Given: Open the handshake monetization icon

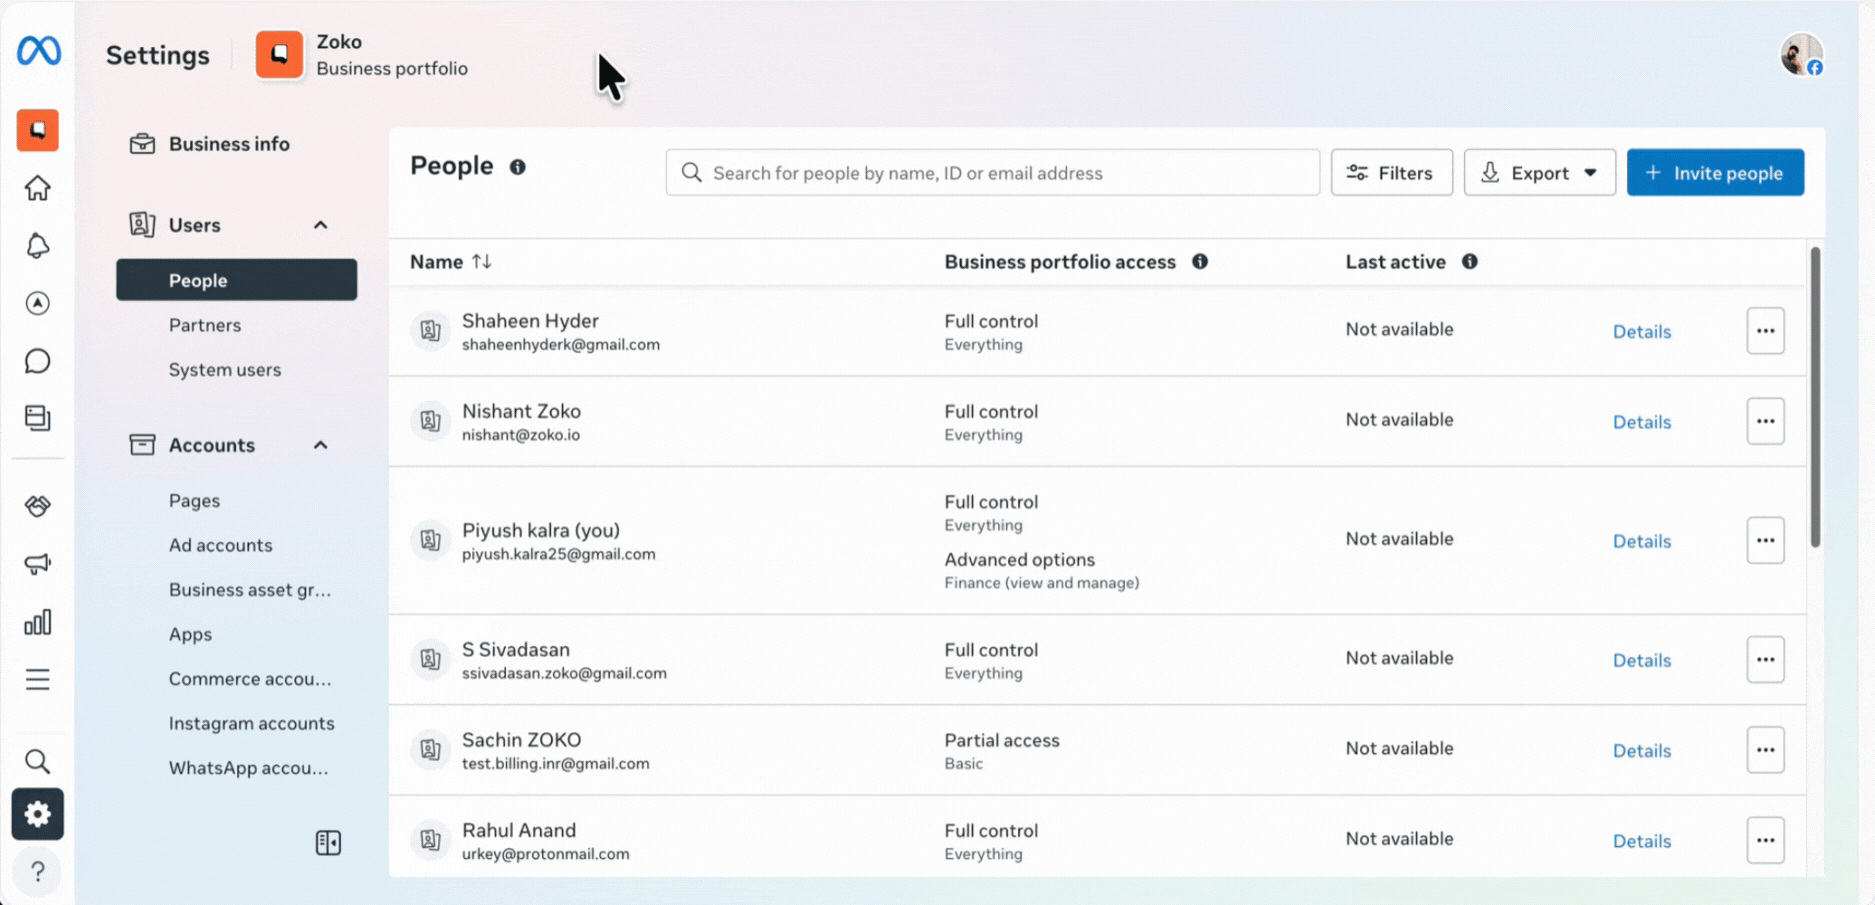Looking at the screenshot, I should (38, 506).
